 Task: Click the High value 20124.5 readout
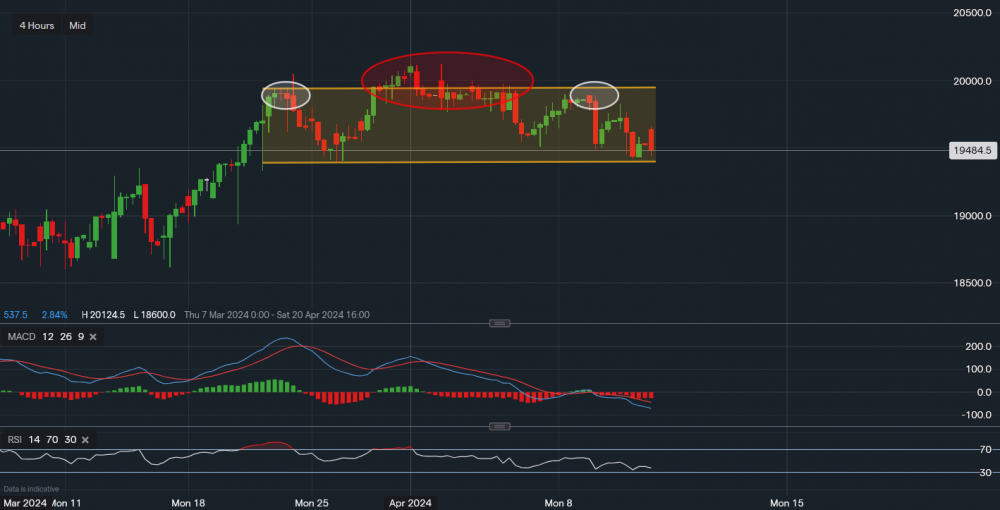coord(103,315)
